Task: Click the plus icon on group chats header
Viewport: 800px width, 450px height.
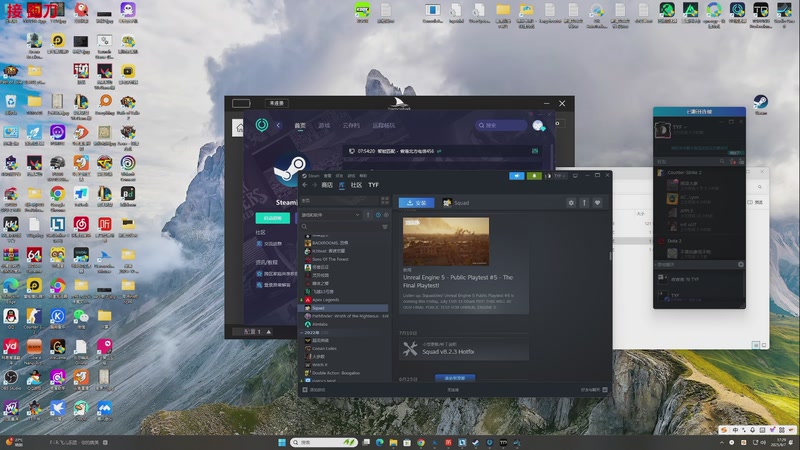Action: tap(741, 264)
